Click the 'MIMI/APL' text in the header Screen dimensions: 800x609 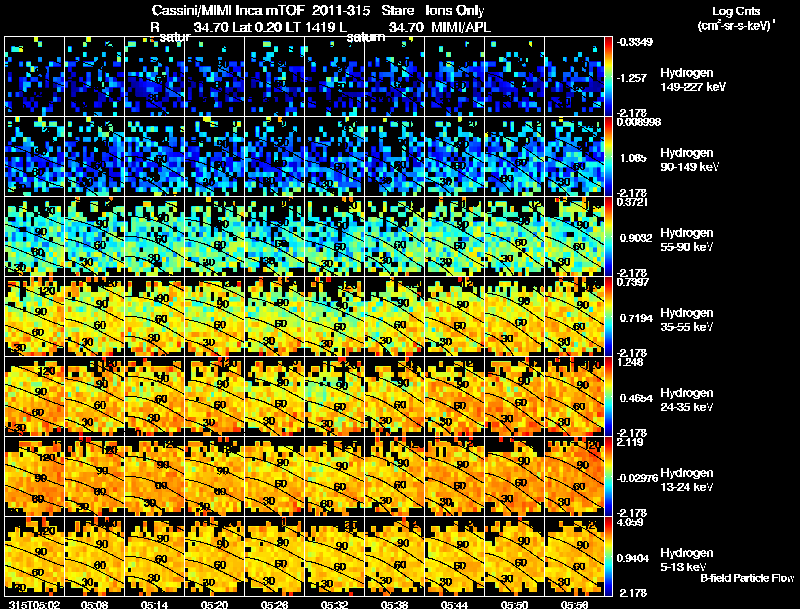coord(461,27)
